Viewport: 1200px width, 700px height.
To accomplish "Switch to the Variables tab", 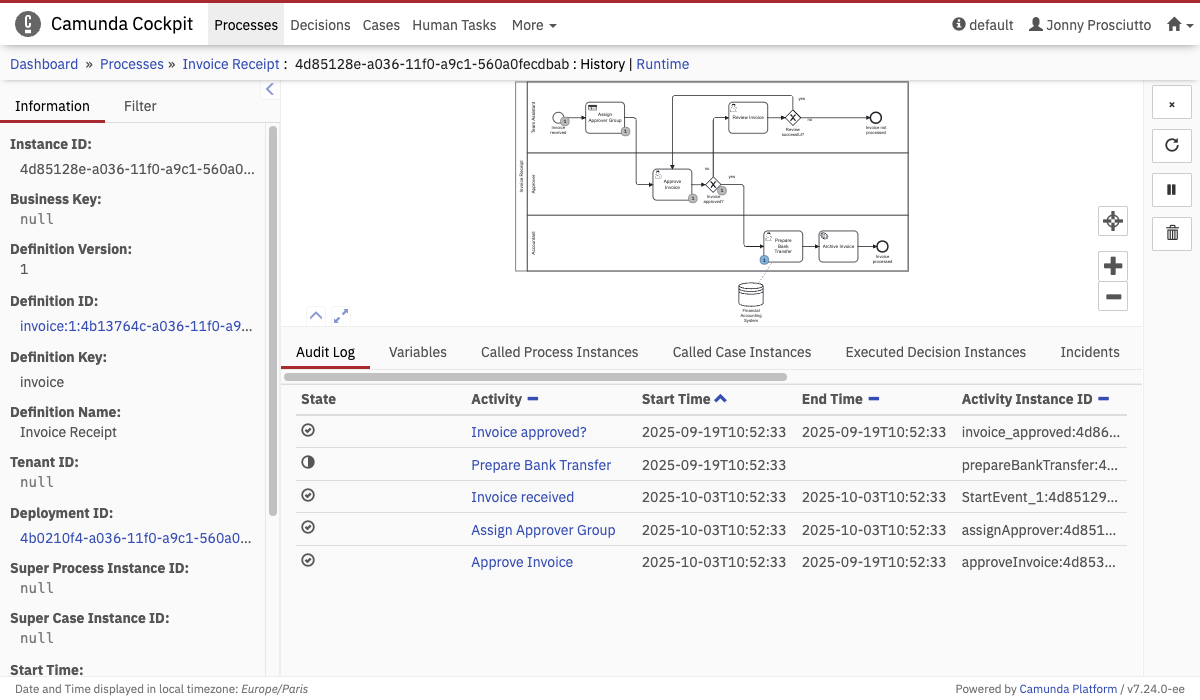I will pos(417,352).
